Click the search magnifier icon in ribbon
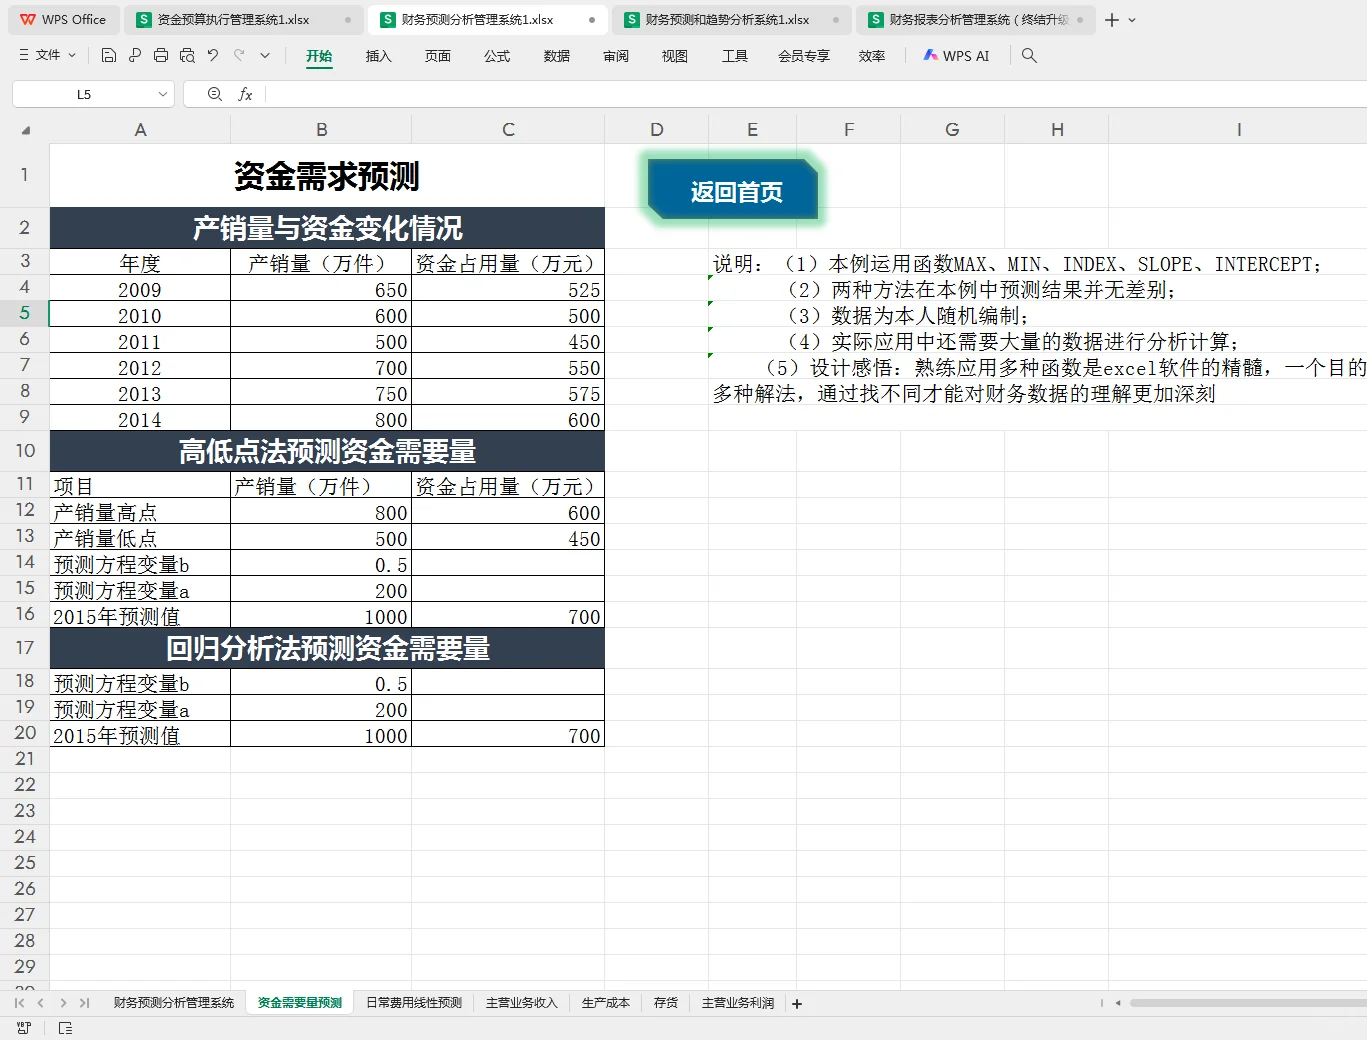1367x1040 pixels. (x=1029, y=56)
